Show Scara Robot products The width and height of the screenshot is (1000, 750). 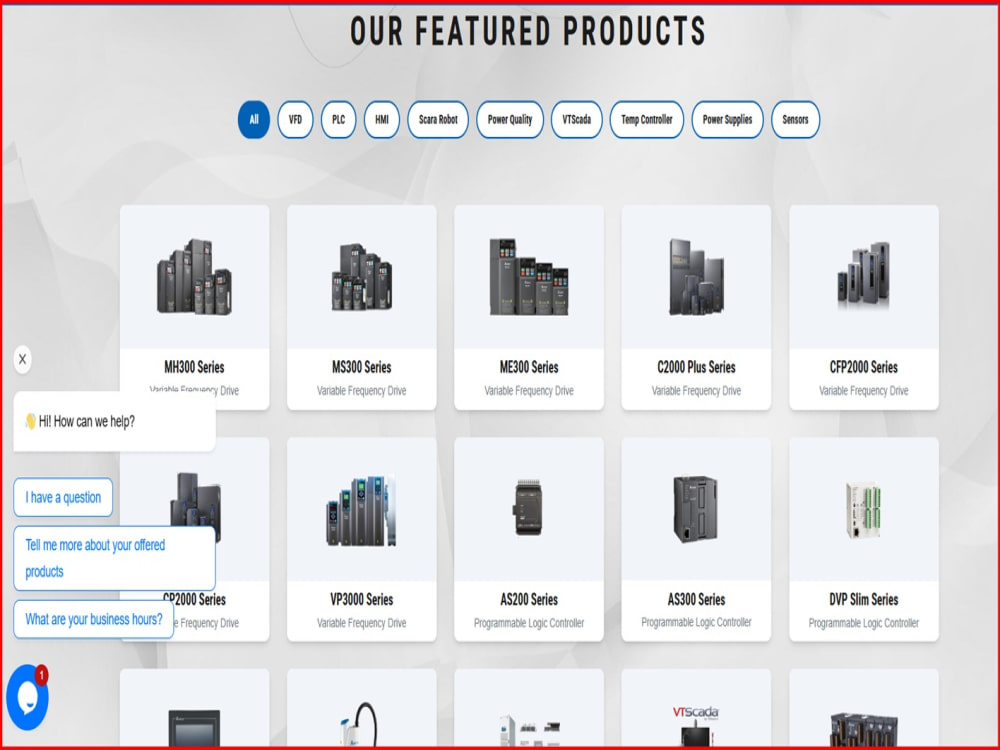coord(438,119)
